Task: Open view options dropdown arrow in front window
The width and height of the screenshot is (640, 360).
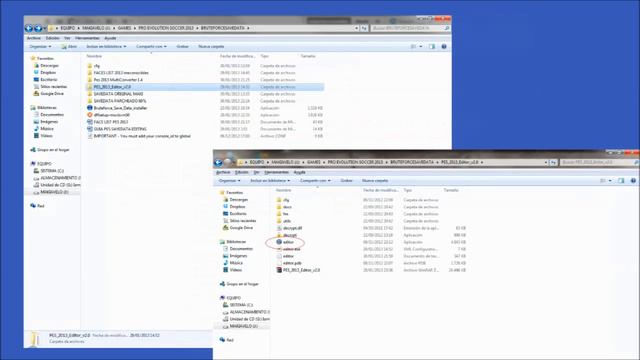Action: pyautogui.click(x=610, y=180)
